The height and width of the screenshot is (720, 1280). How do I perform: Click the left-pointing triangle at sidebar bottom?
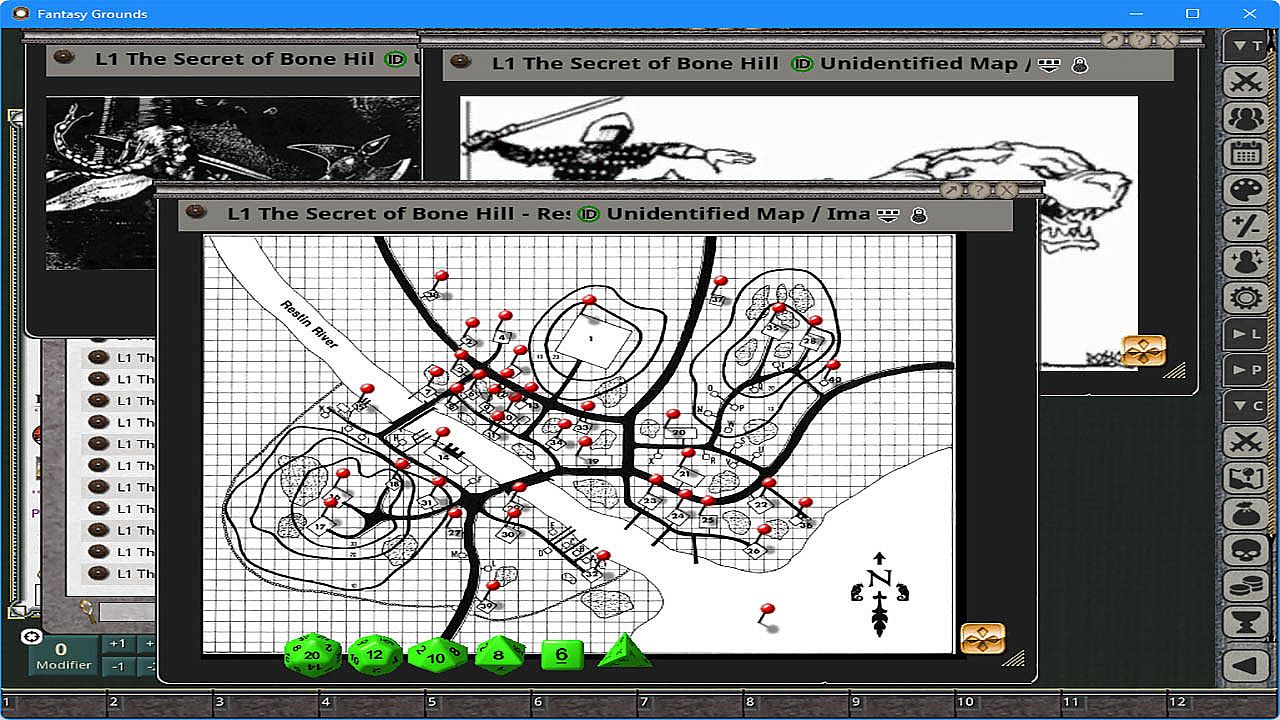pos(1246,665)
